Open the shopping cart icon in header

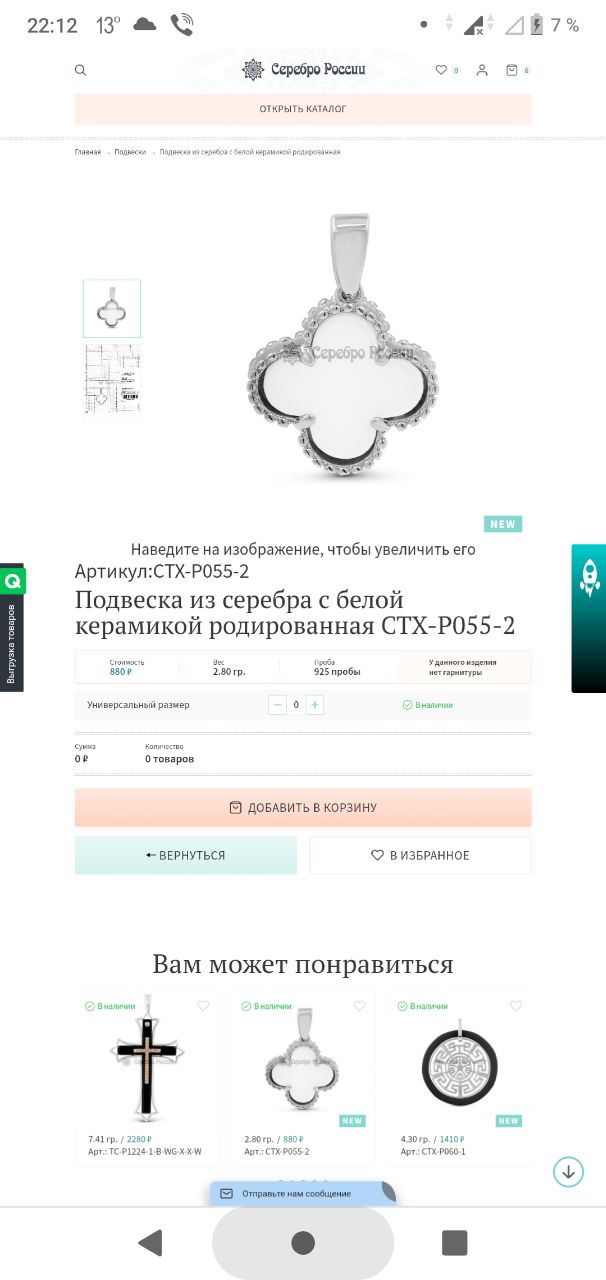click(512, 70)
